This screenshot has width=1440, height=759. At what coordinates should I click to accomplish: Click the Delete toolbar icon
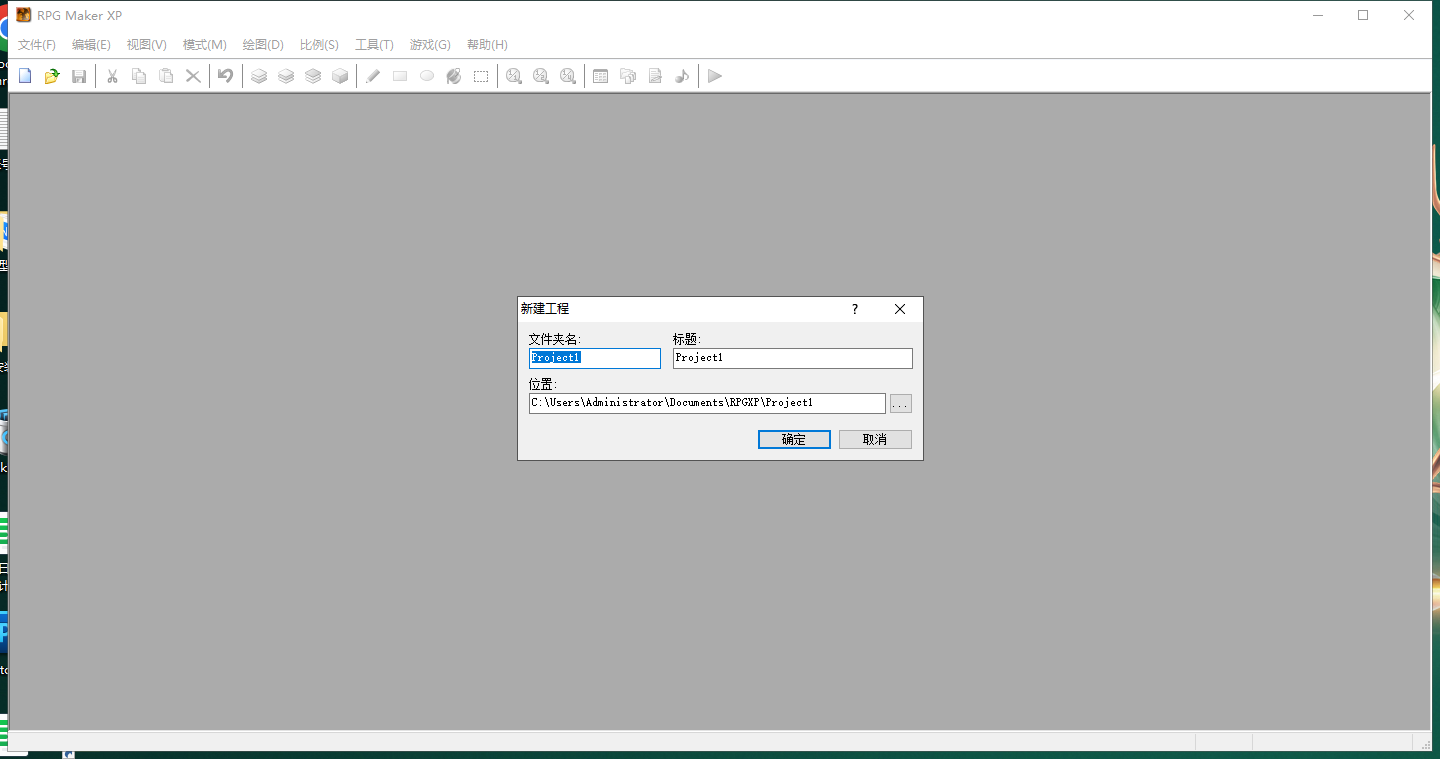[193, 75]
